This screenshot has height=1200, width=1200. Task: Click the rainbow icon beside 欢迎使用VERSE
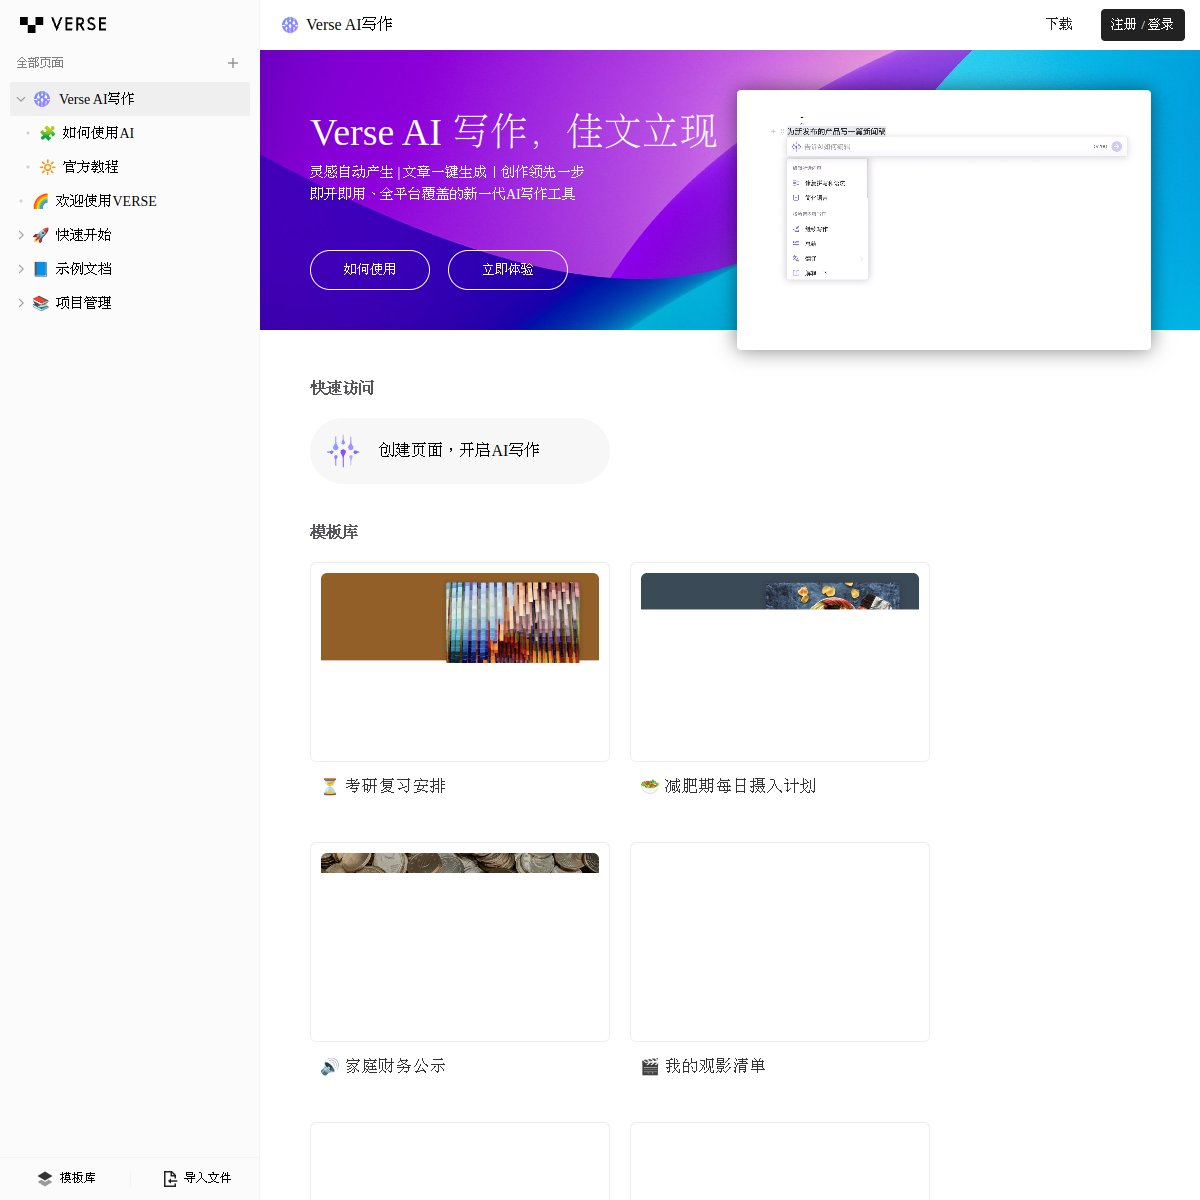(x=41, y=201)
